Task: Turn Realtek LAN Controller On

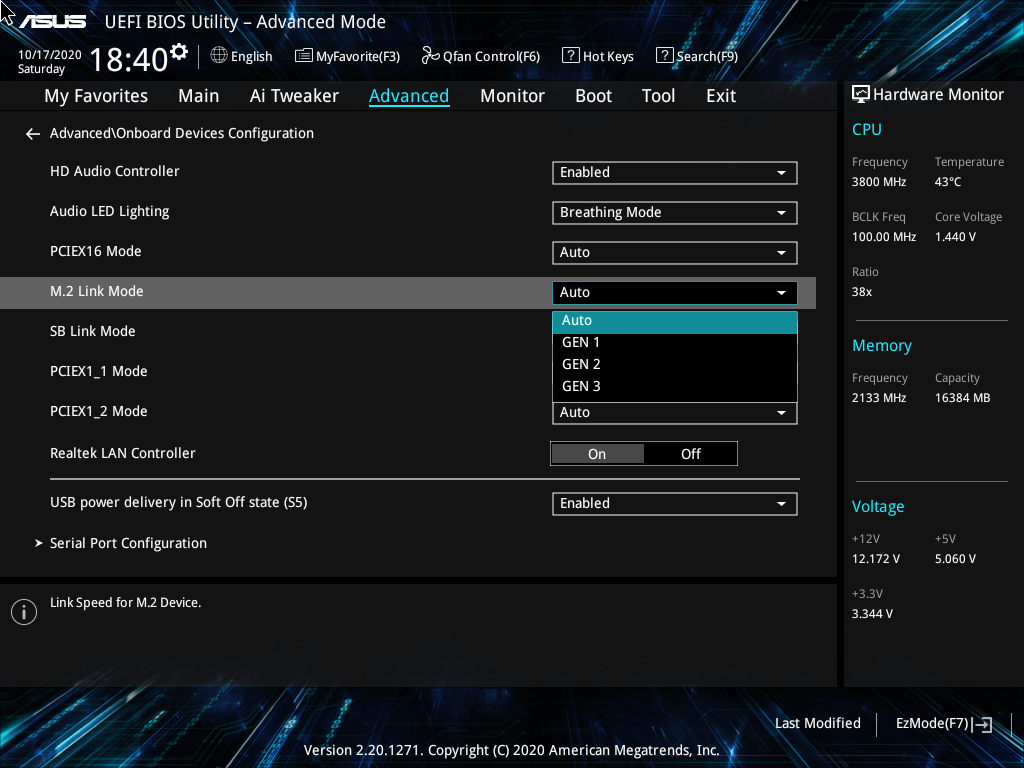Action: (x=597, y=454)
